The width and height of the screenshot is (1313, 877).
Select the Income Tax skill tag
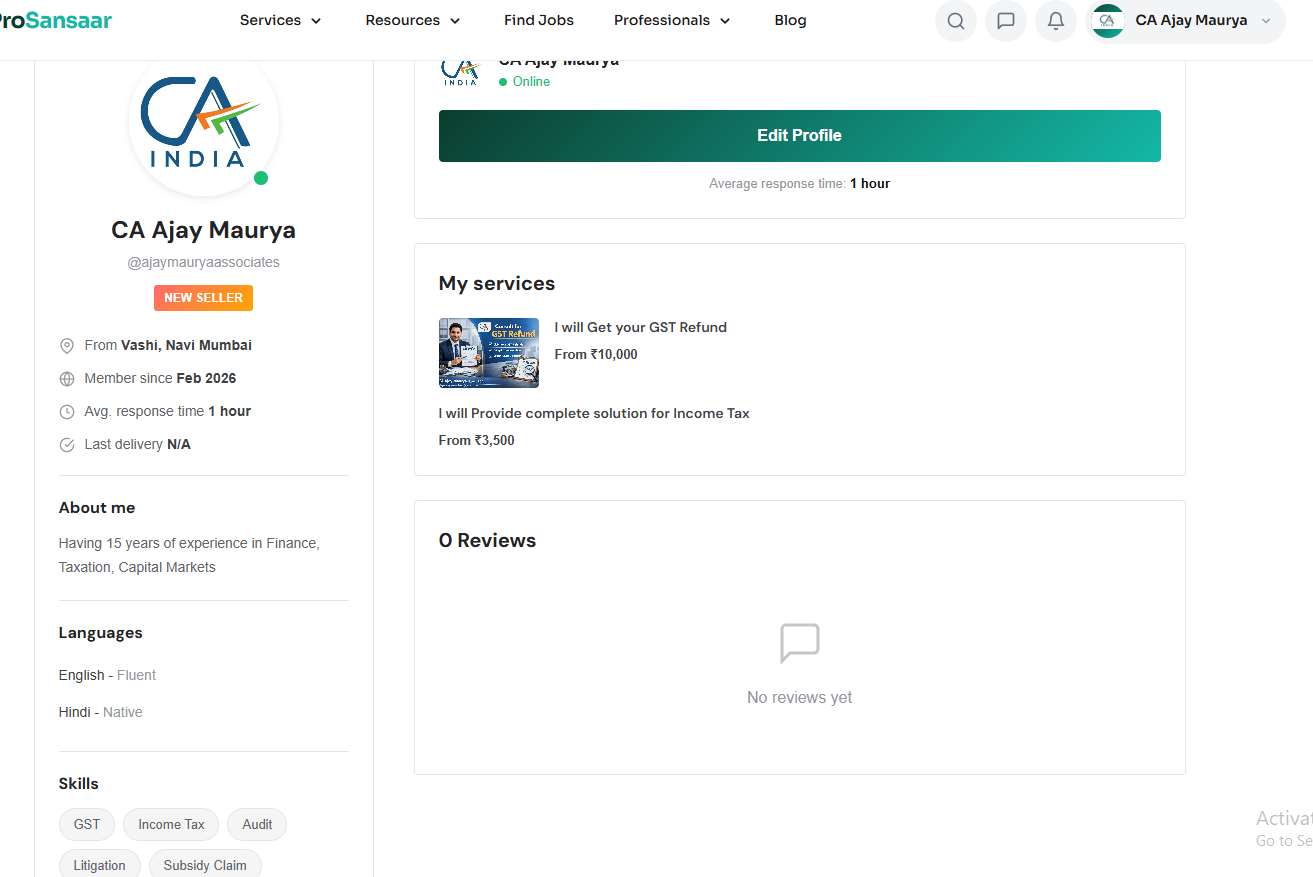pos(171,825)
